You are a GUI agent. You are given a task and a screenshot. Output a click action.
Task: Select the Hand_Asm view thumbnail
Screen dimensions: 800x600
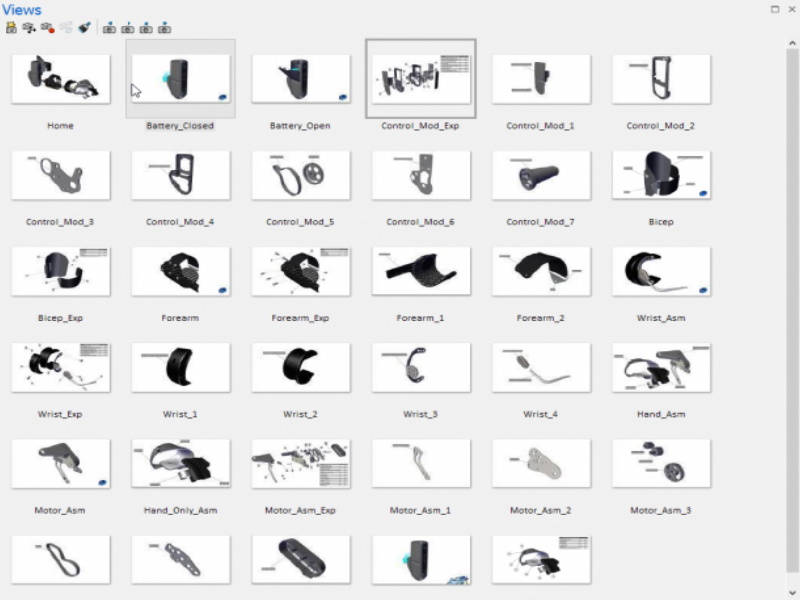(660, 367)
